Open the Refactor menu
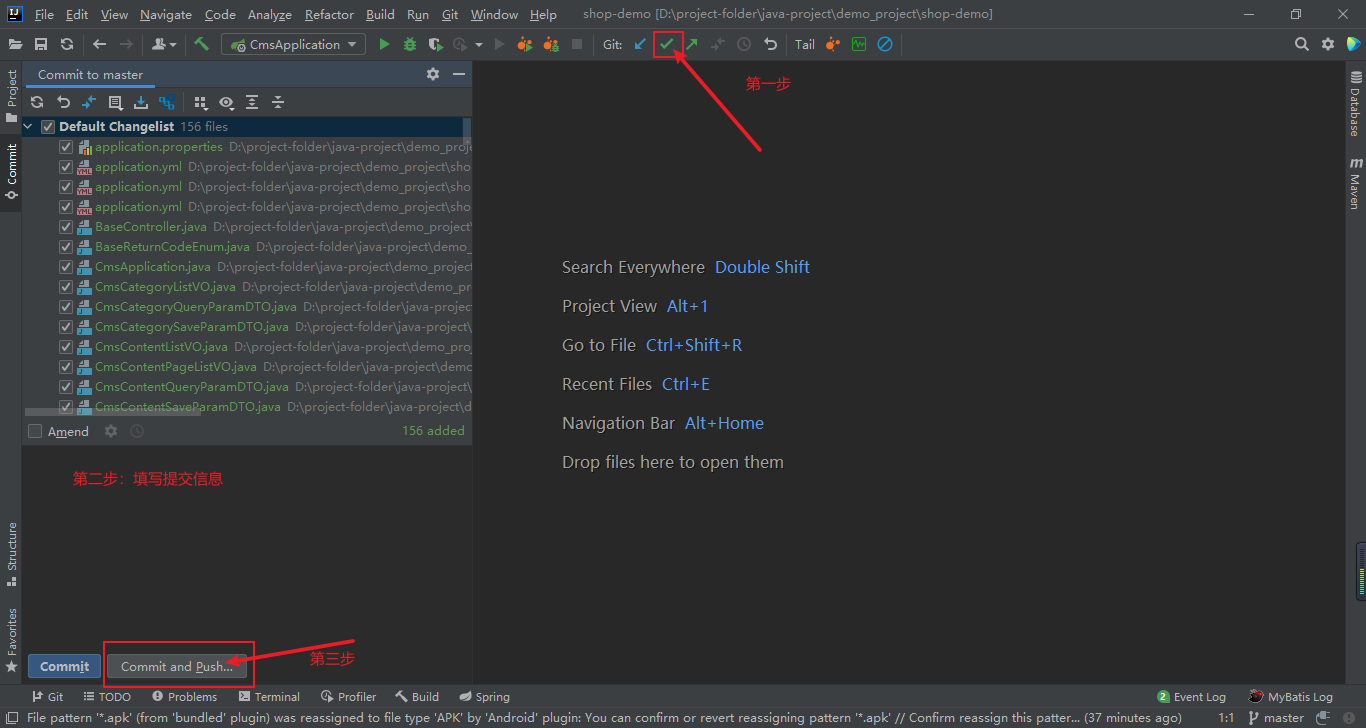 pyautogui.click(x=330, y=15)
